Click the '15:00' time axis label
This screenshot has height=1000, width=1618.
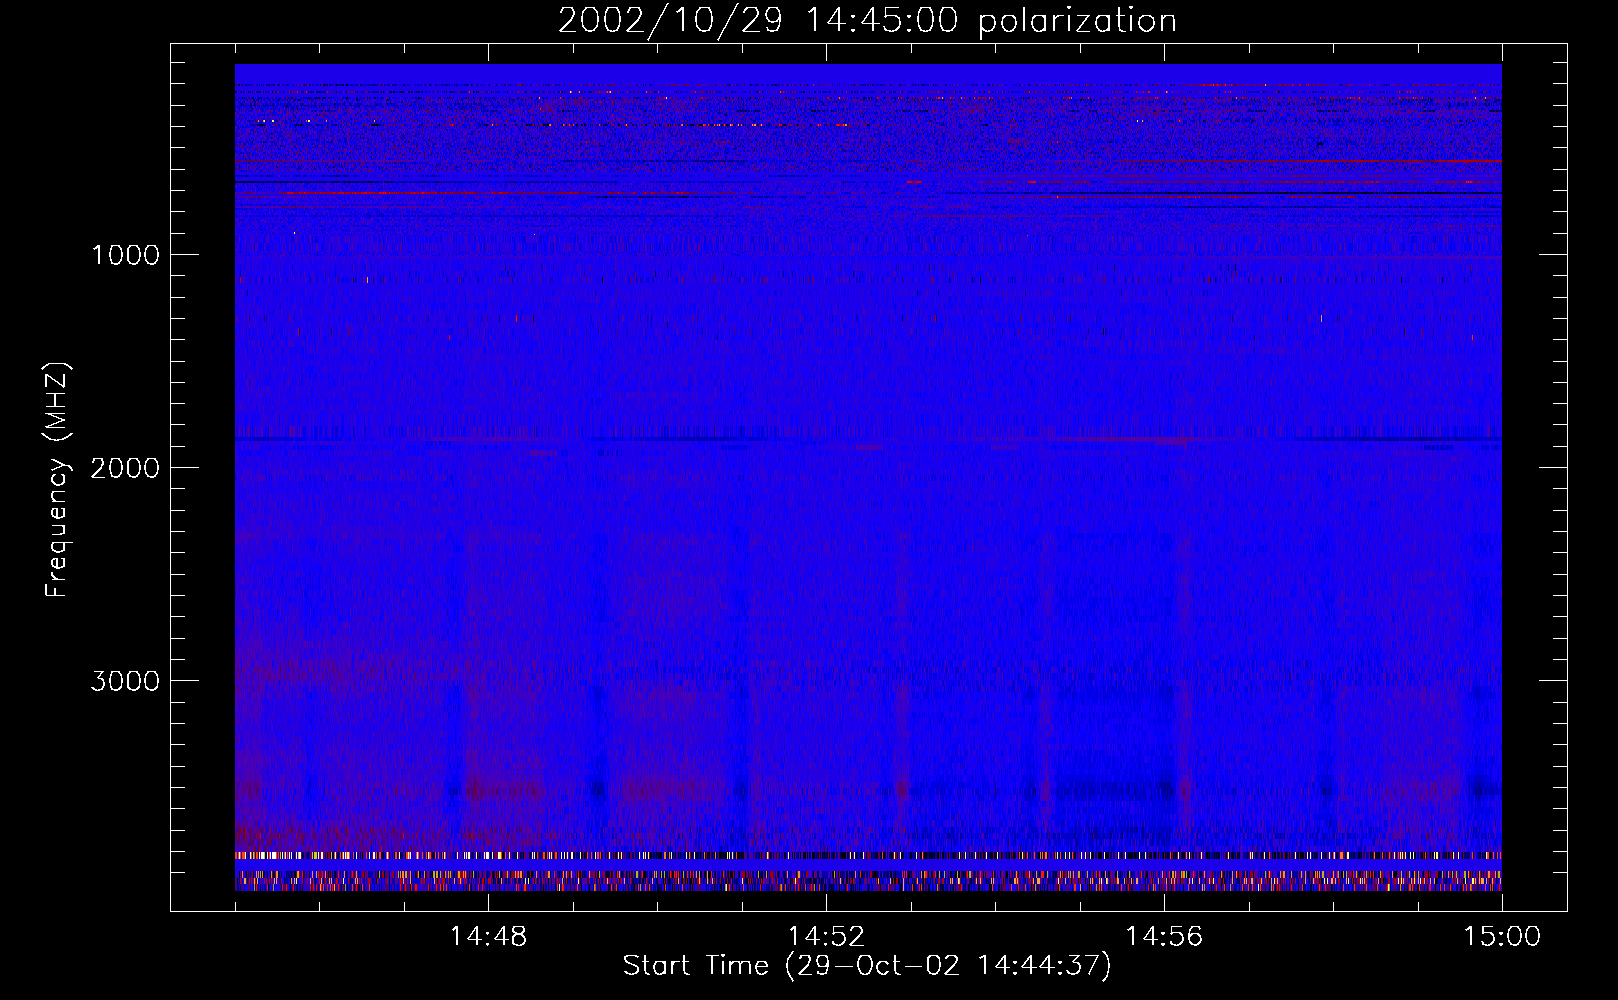(x=1502, y=937)
